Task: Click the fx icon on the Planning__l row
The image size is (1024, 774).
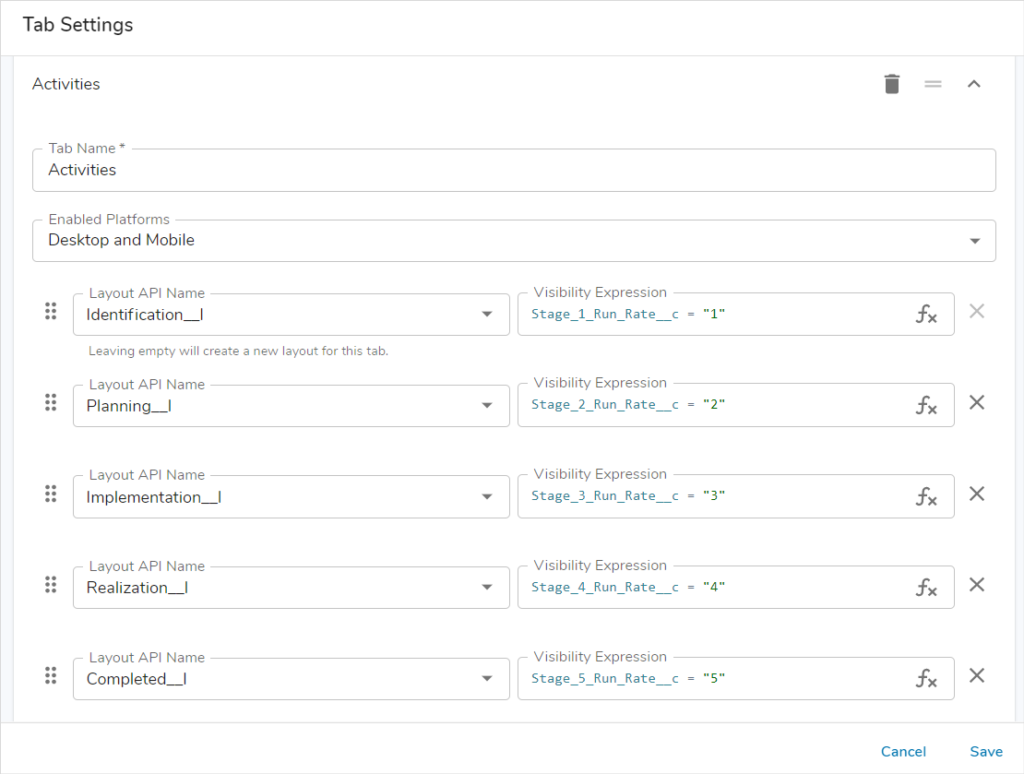Action: tap(926, 404)
